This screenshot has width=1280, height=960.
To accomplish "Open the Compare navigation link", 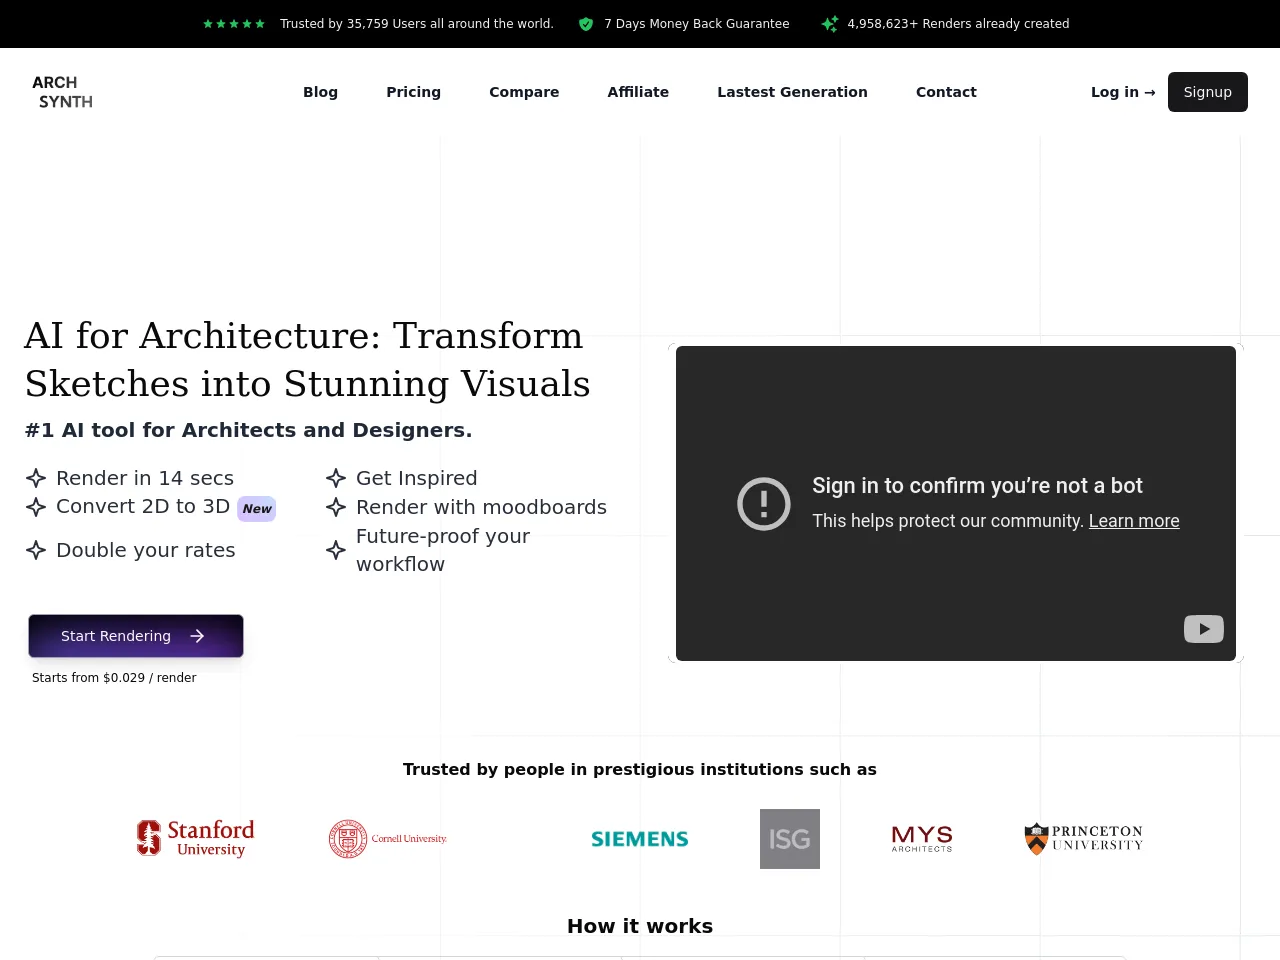I will 524,92.
